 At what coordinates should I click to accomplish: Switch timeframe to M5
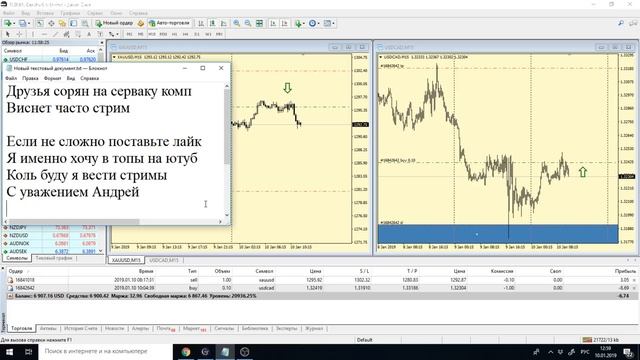pyautogui.click(x=140, y=34)
